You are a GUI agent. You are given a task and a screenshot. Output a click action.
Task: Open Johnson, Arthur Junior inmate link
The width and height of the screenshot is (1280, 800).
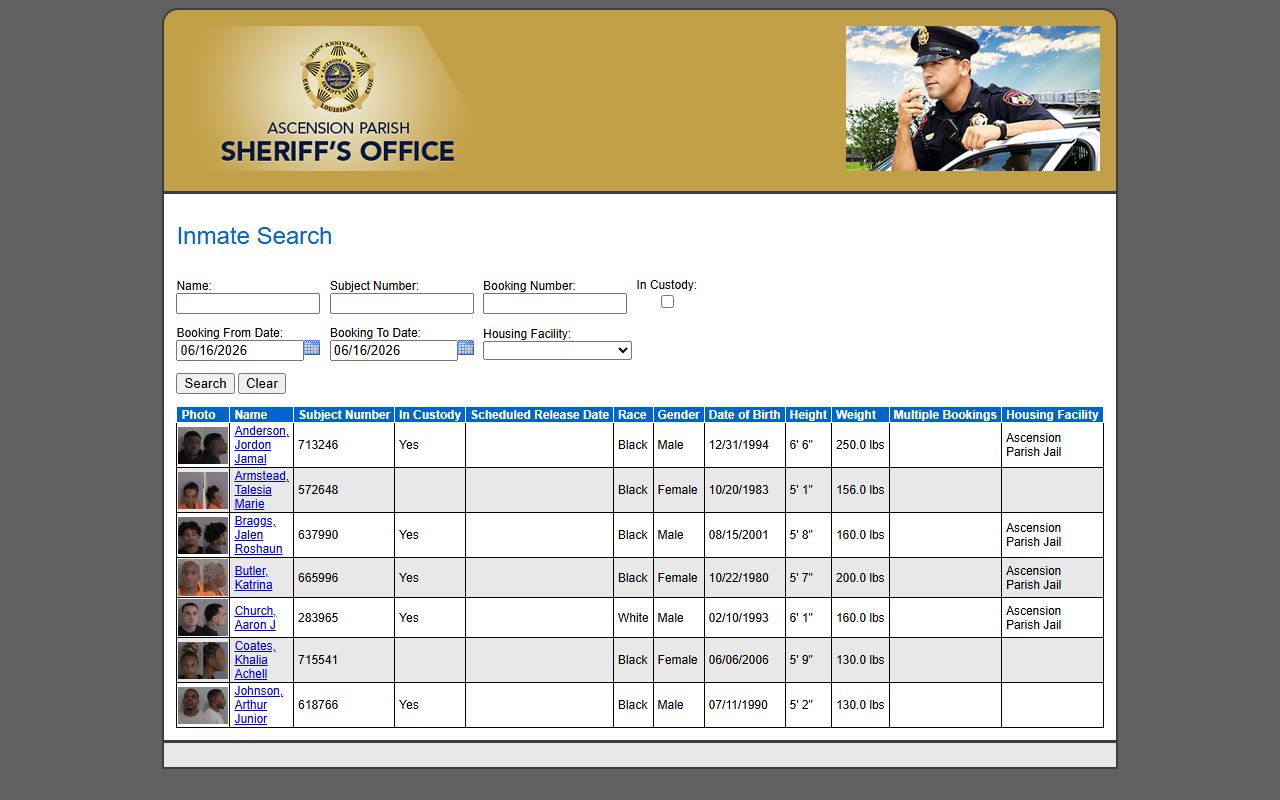coord(258,705)
